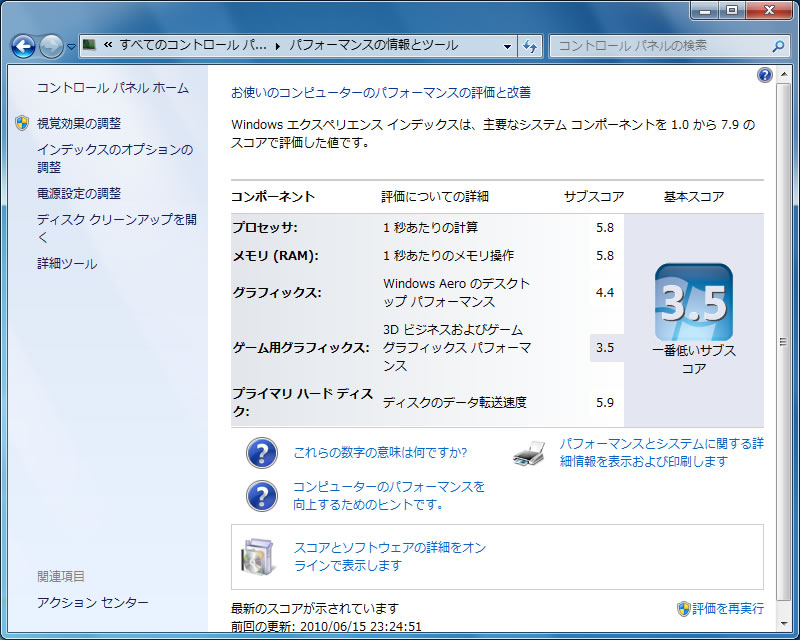Viewport: 800px width, 640px height.
Task: Click the help question mark icon top right
Action: pyautogui.click(x=765, y=75)
